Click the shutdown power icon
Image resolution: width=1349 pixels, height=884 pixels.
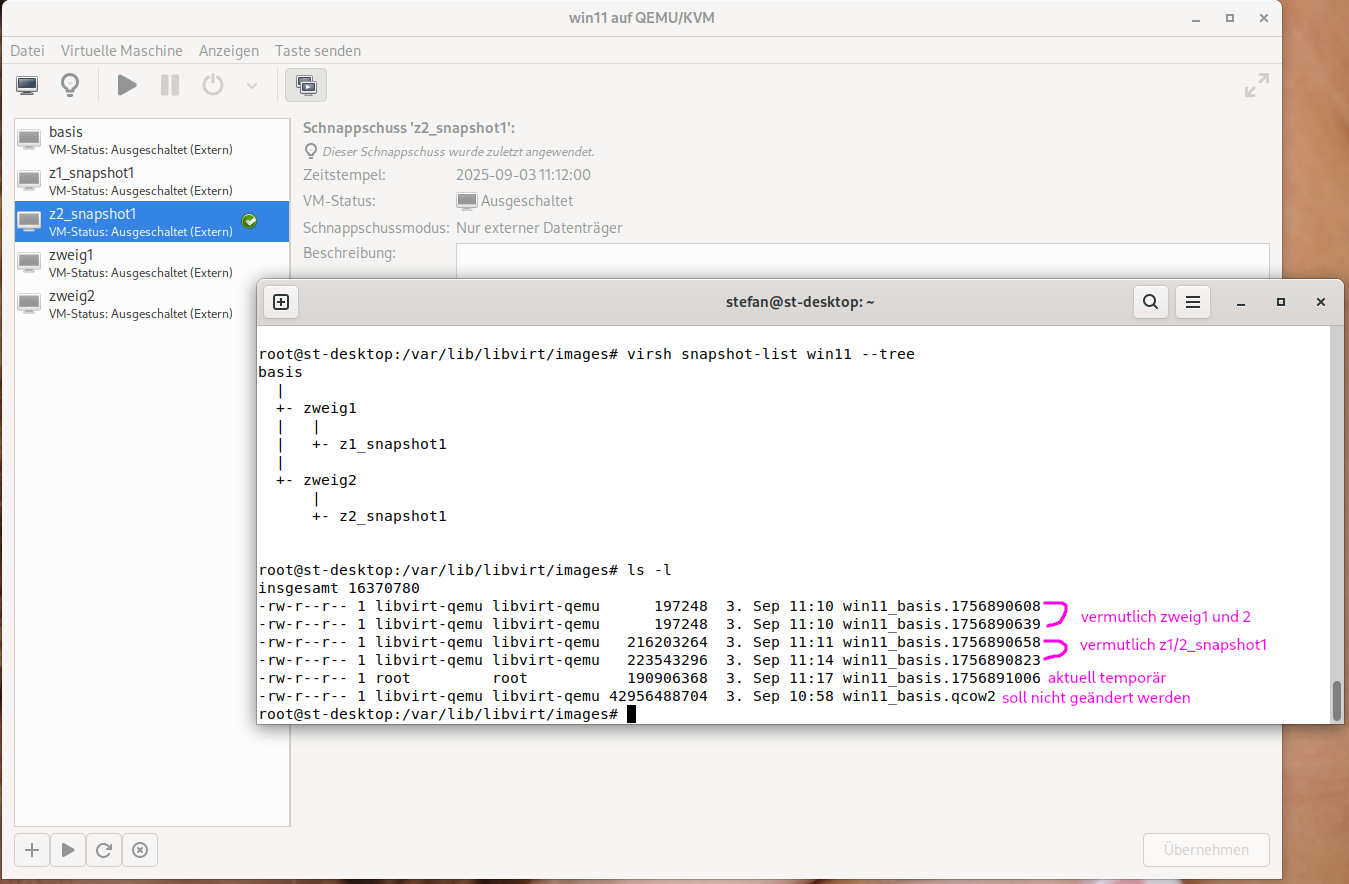point(213,86)
